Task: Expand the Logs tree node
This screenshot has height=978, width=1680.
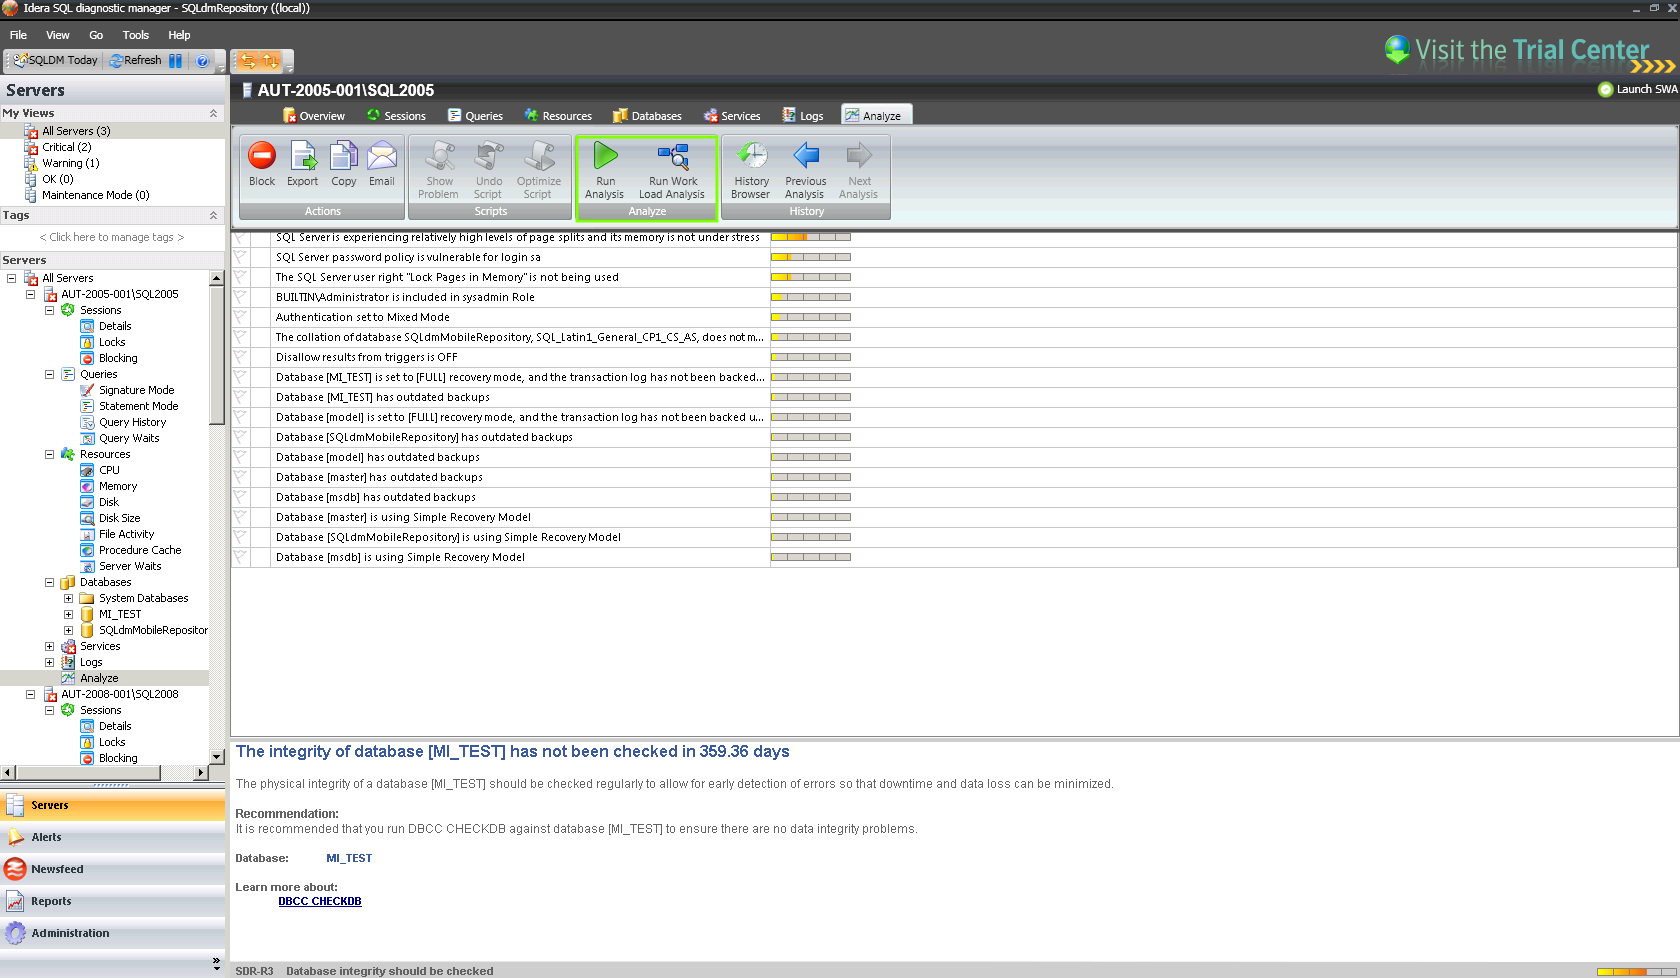Action: (x=49, y=662)
